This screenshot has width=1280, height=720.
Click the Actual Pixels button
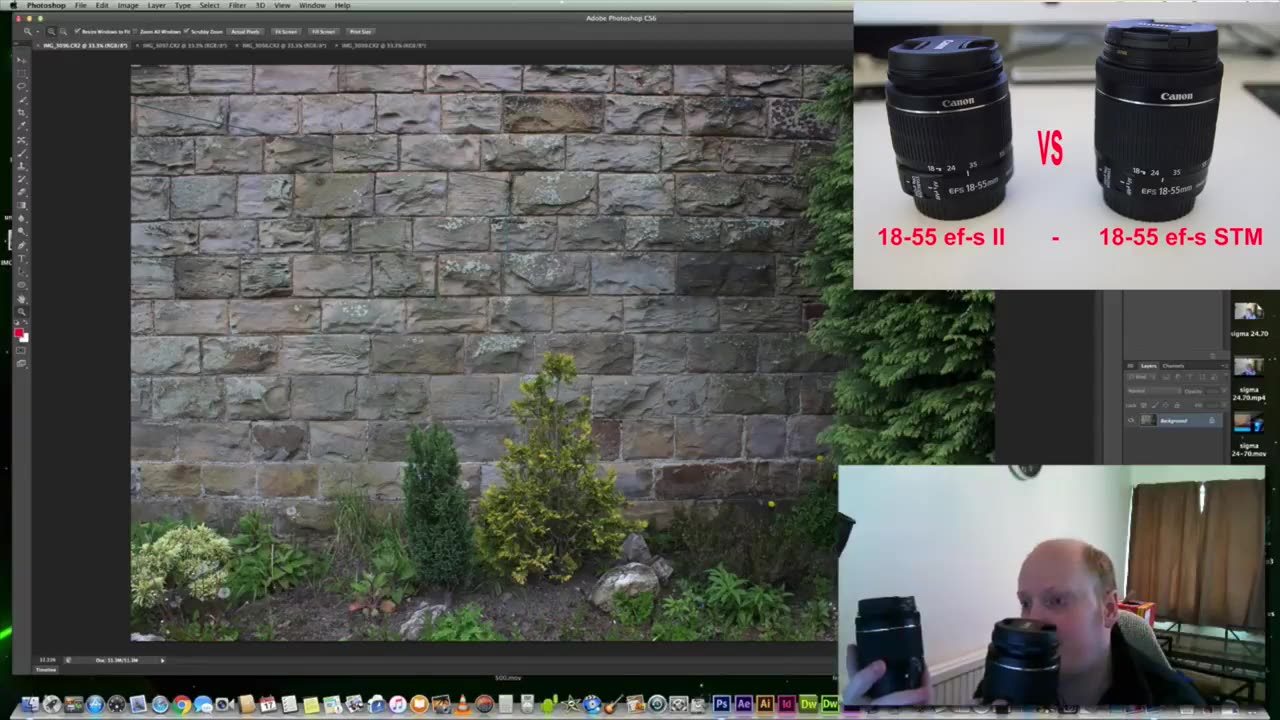point(245,32)
